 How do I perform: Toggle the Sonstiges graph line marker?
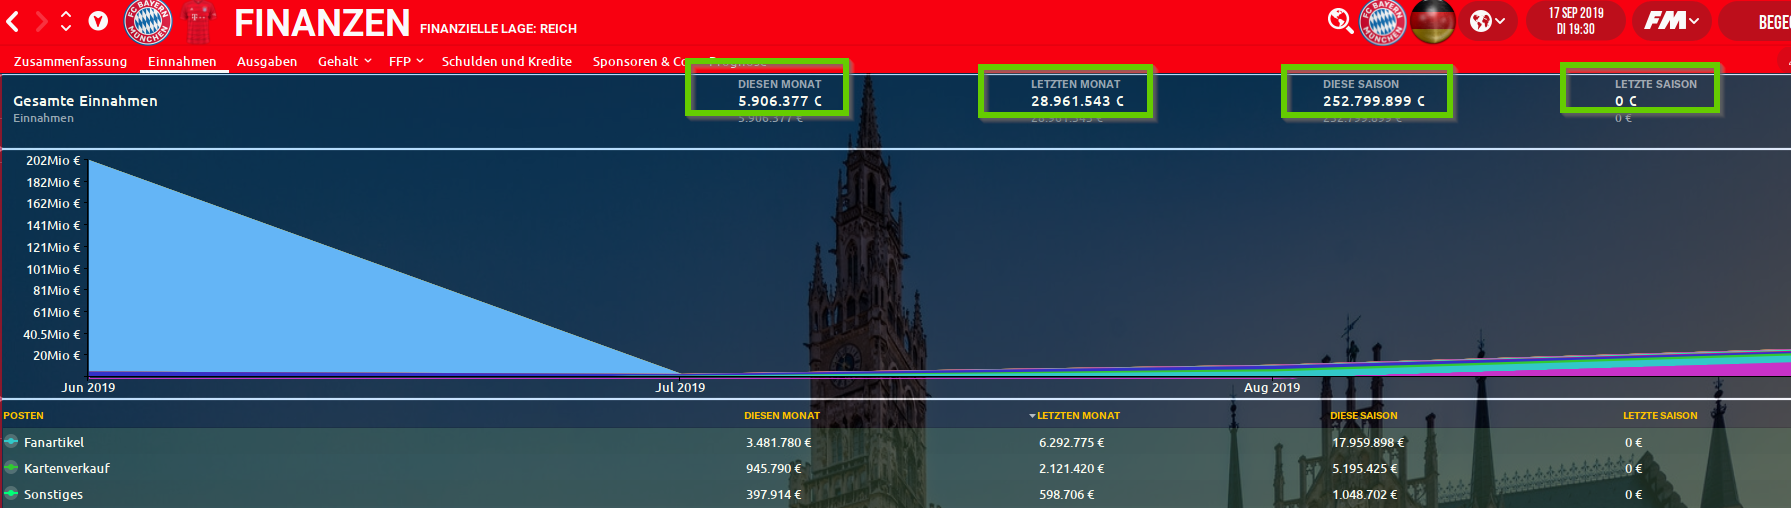coord(11,494)
